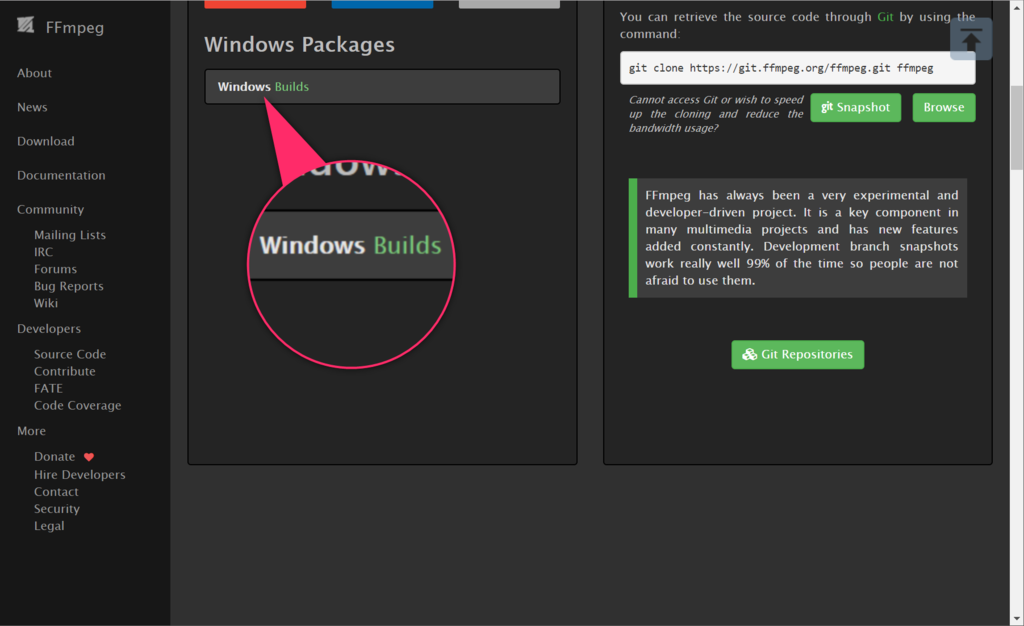
Task: Click the page vertical scrollbar thumb
Action: [x=1017, y=127]
